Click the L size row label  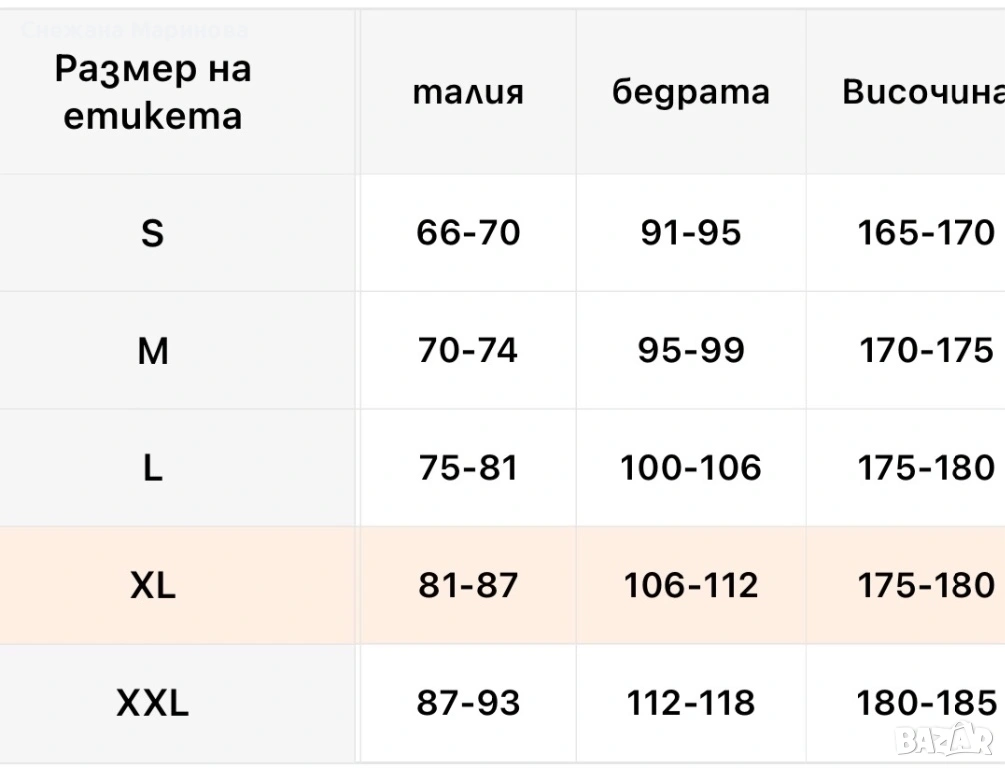tap(152, 468)
